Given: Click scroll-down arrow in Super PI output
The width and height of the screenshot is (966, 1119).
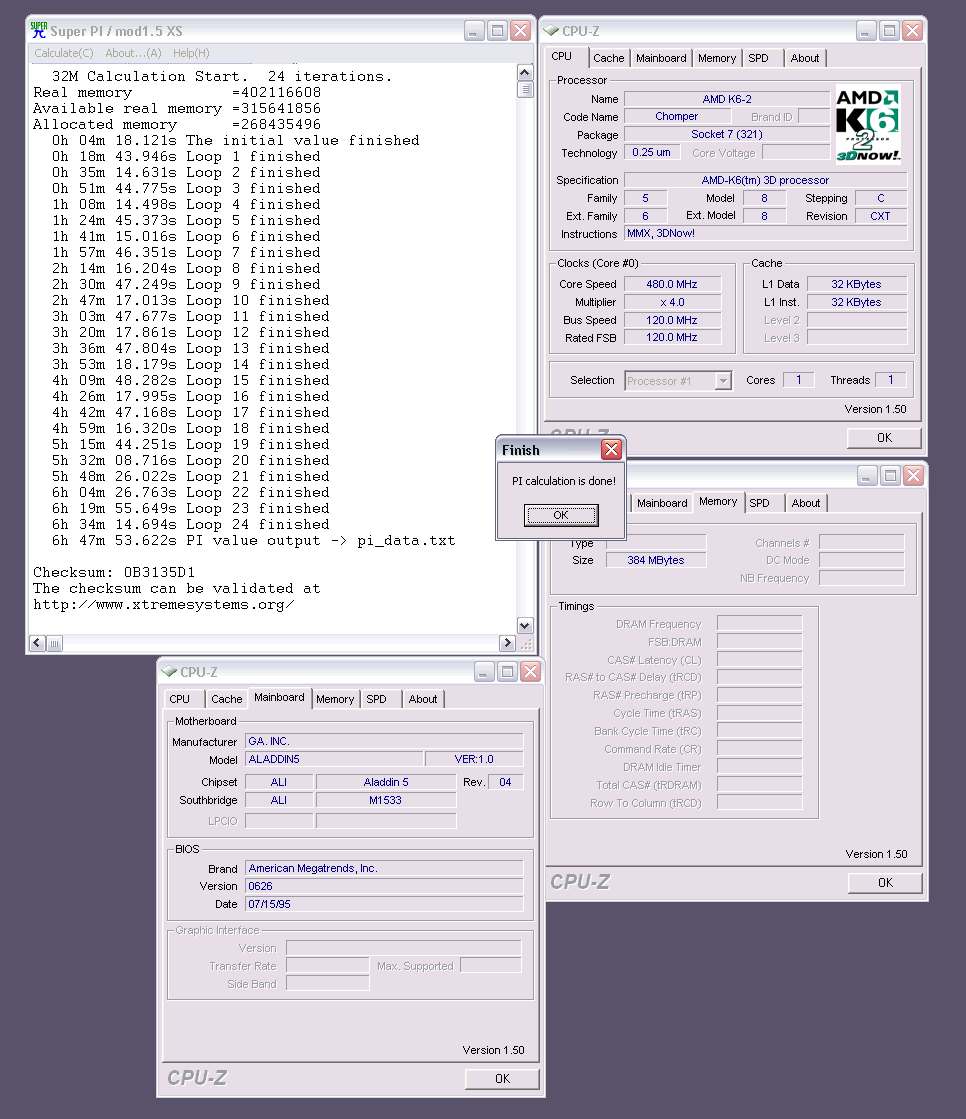Looking at the screenshot, I should pyautogui.click(x=524, y=626).
